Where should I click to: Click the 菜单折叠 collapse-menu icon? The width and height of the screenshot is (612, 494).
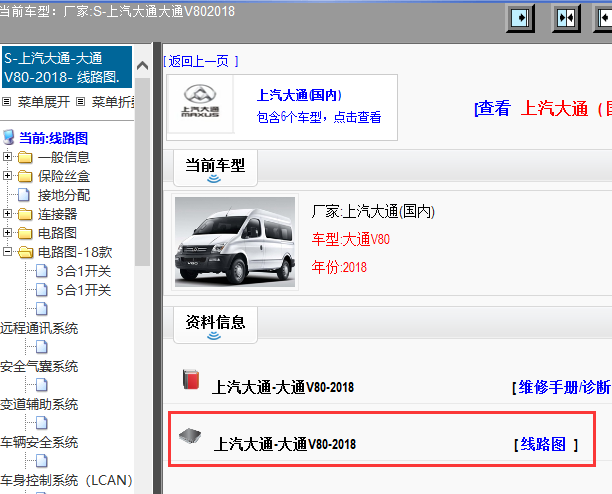pos(80,102)
